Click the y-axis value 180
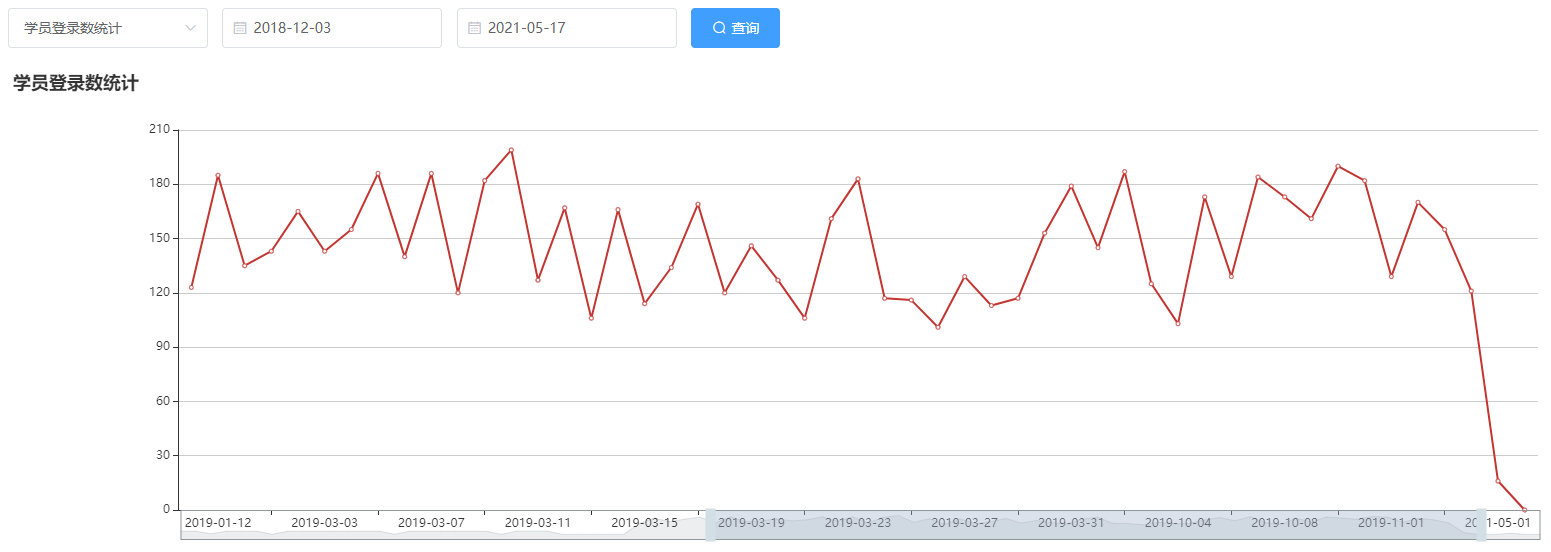The height and width of the screenshot is (552, 1551). coord(158,184)
